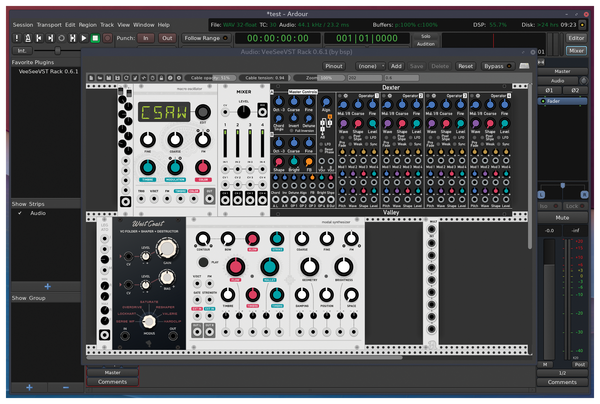The height and width of the screenshot is (404, 600).
Task: Open the Int. sync source dropdown
Action: (x=22, y=50)
